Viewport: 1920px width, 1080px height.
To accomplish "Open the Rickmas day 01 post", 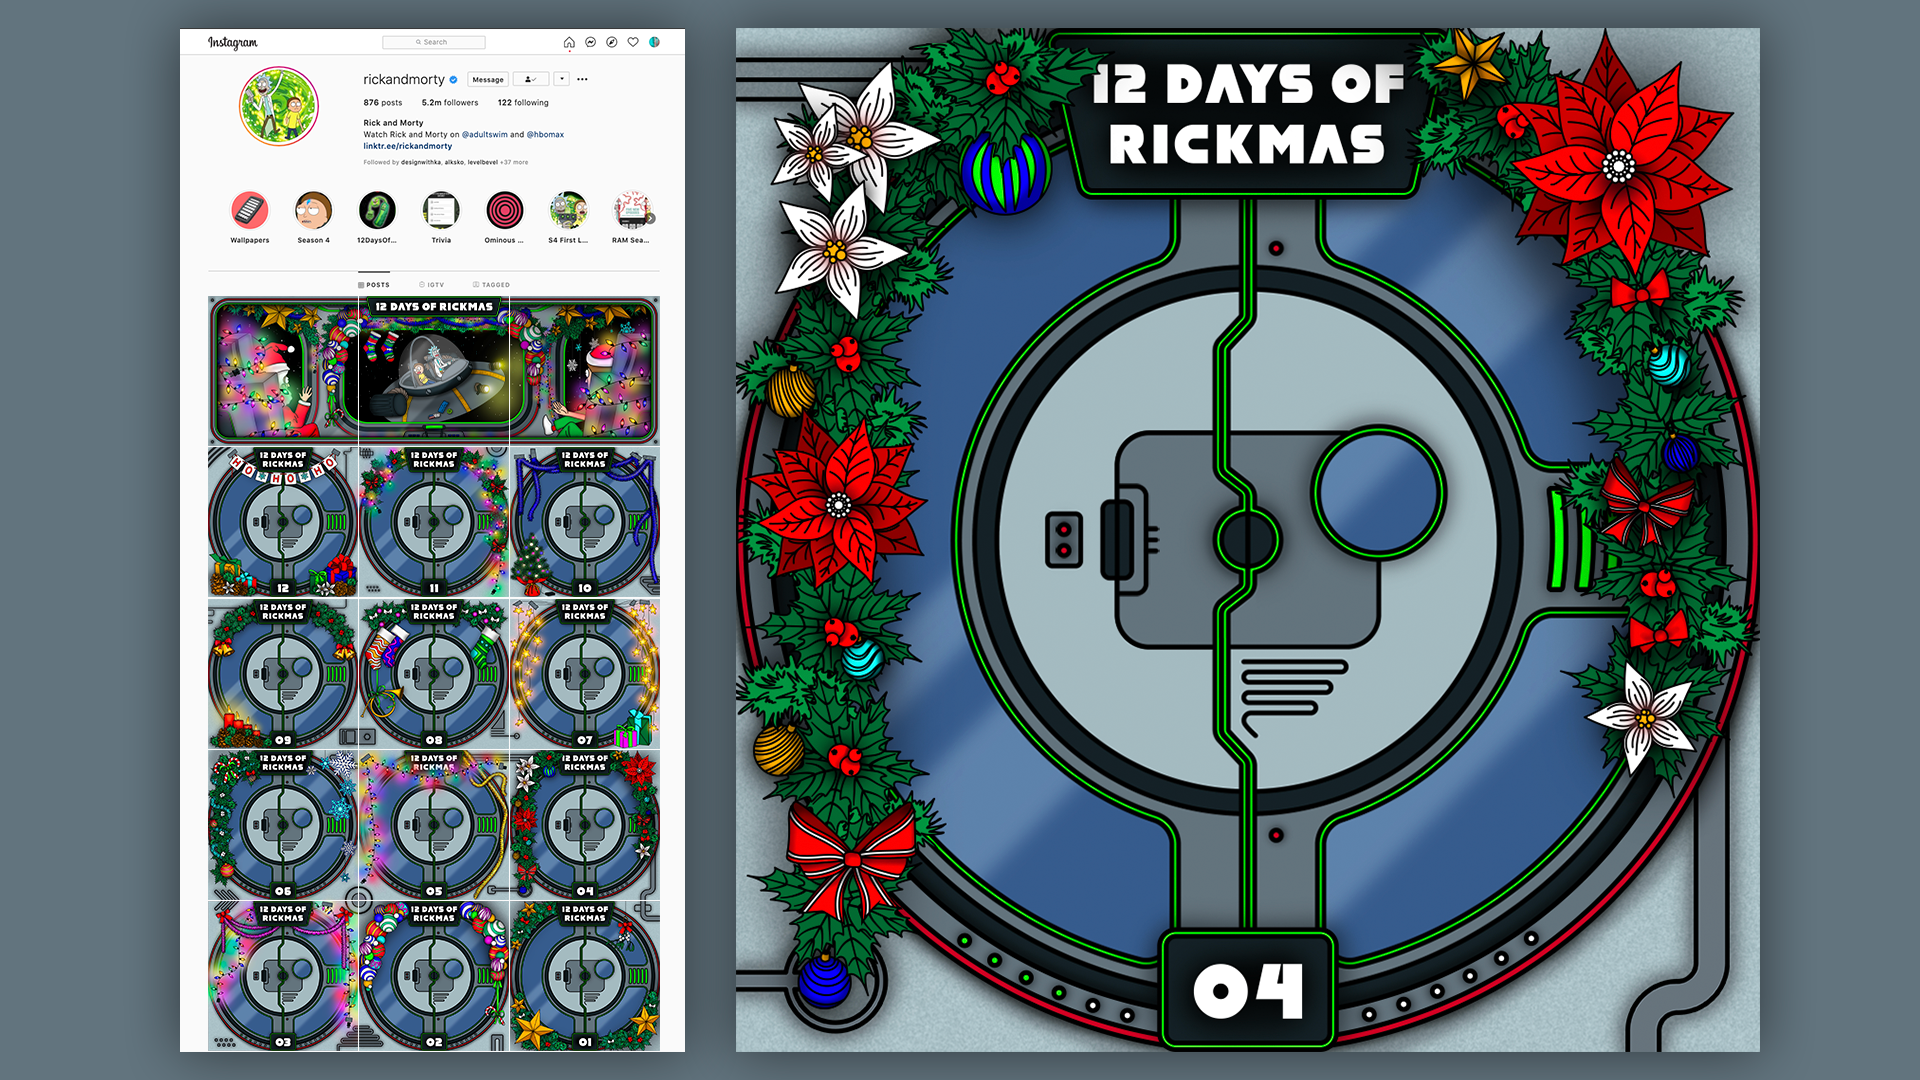I will point(585,976).
